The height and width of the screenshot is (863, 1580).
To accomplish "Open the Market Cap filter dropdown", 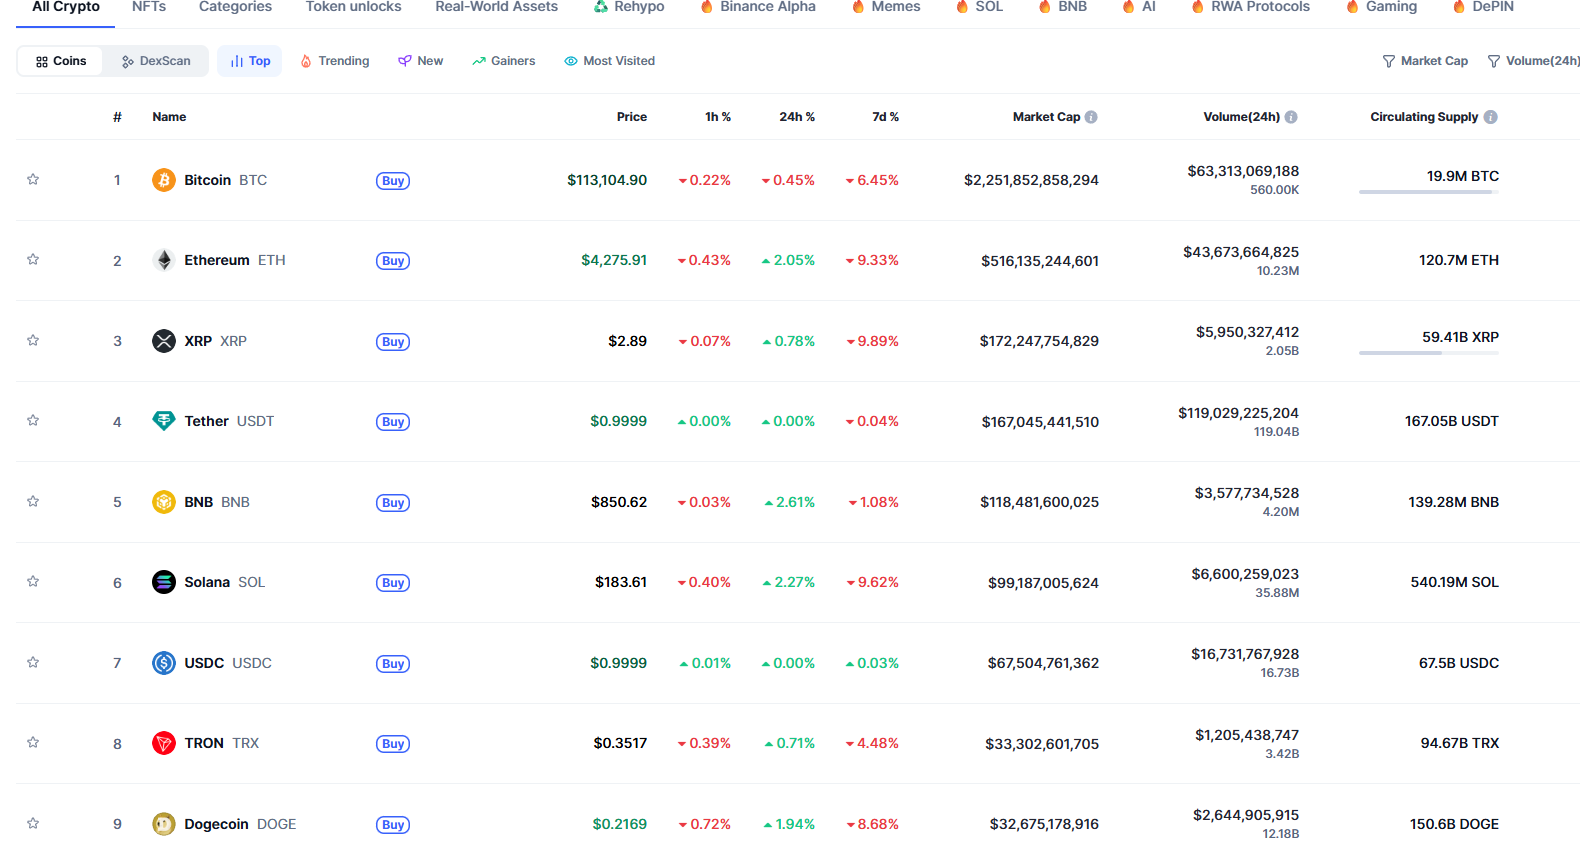I will (1425, 61).
